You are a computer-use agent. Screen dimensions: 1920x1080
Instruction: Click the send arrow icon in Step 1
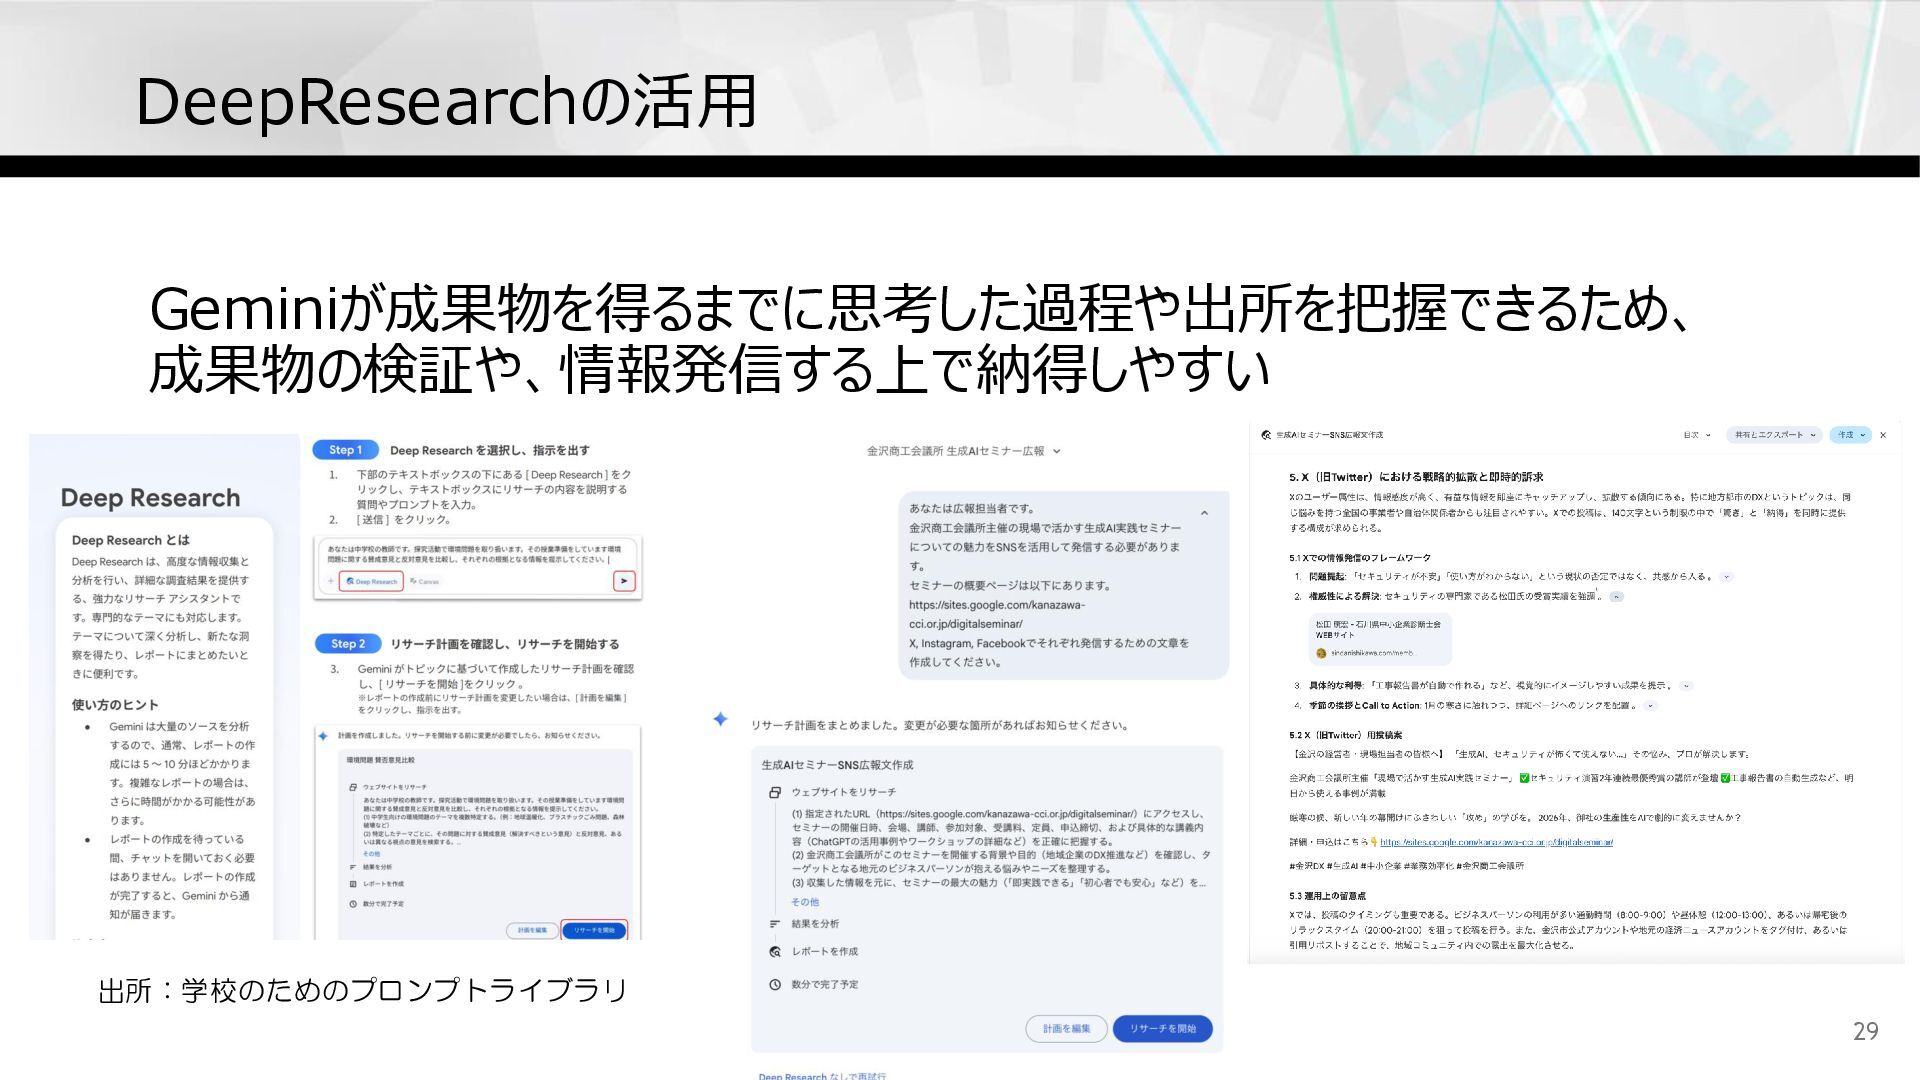tap(624, 581)
